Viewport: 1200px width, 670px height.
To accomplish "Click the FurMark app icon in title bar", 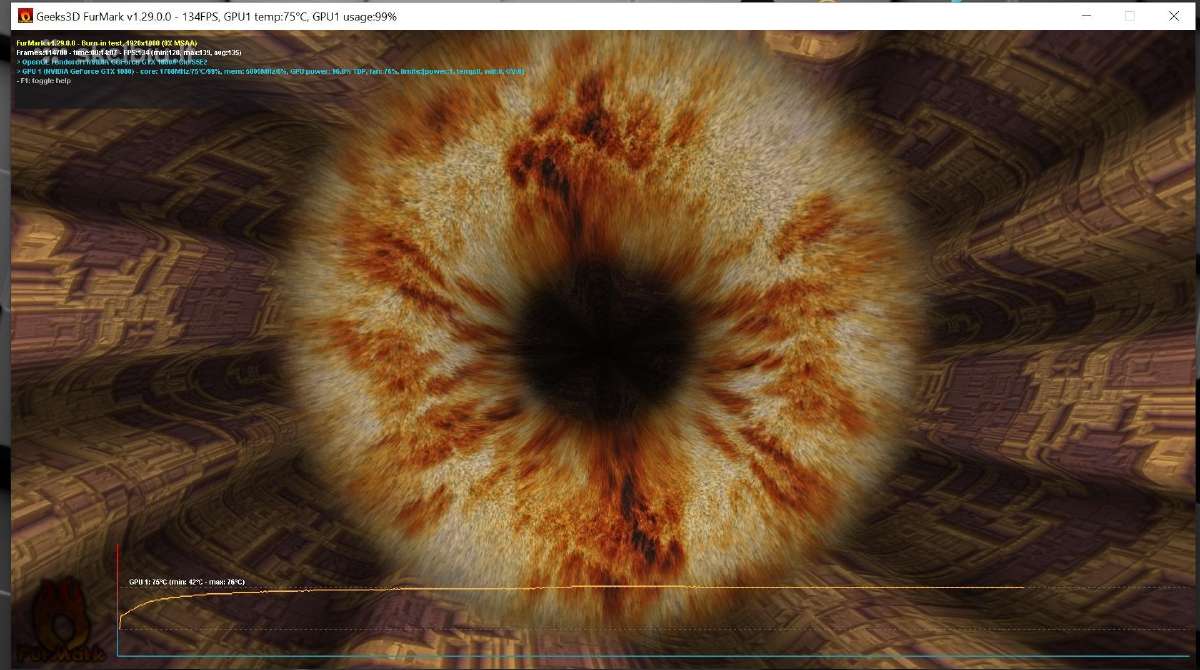I will (x=26, y=16).
